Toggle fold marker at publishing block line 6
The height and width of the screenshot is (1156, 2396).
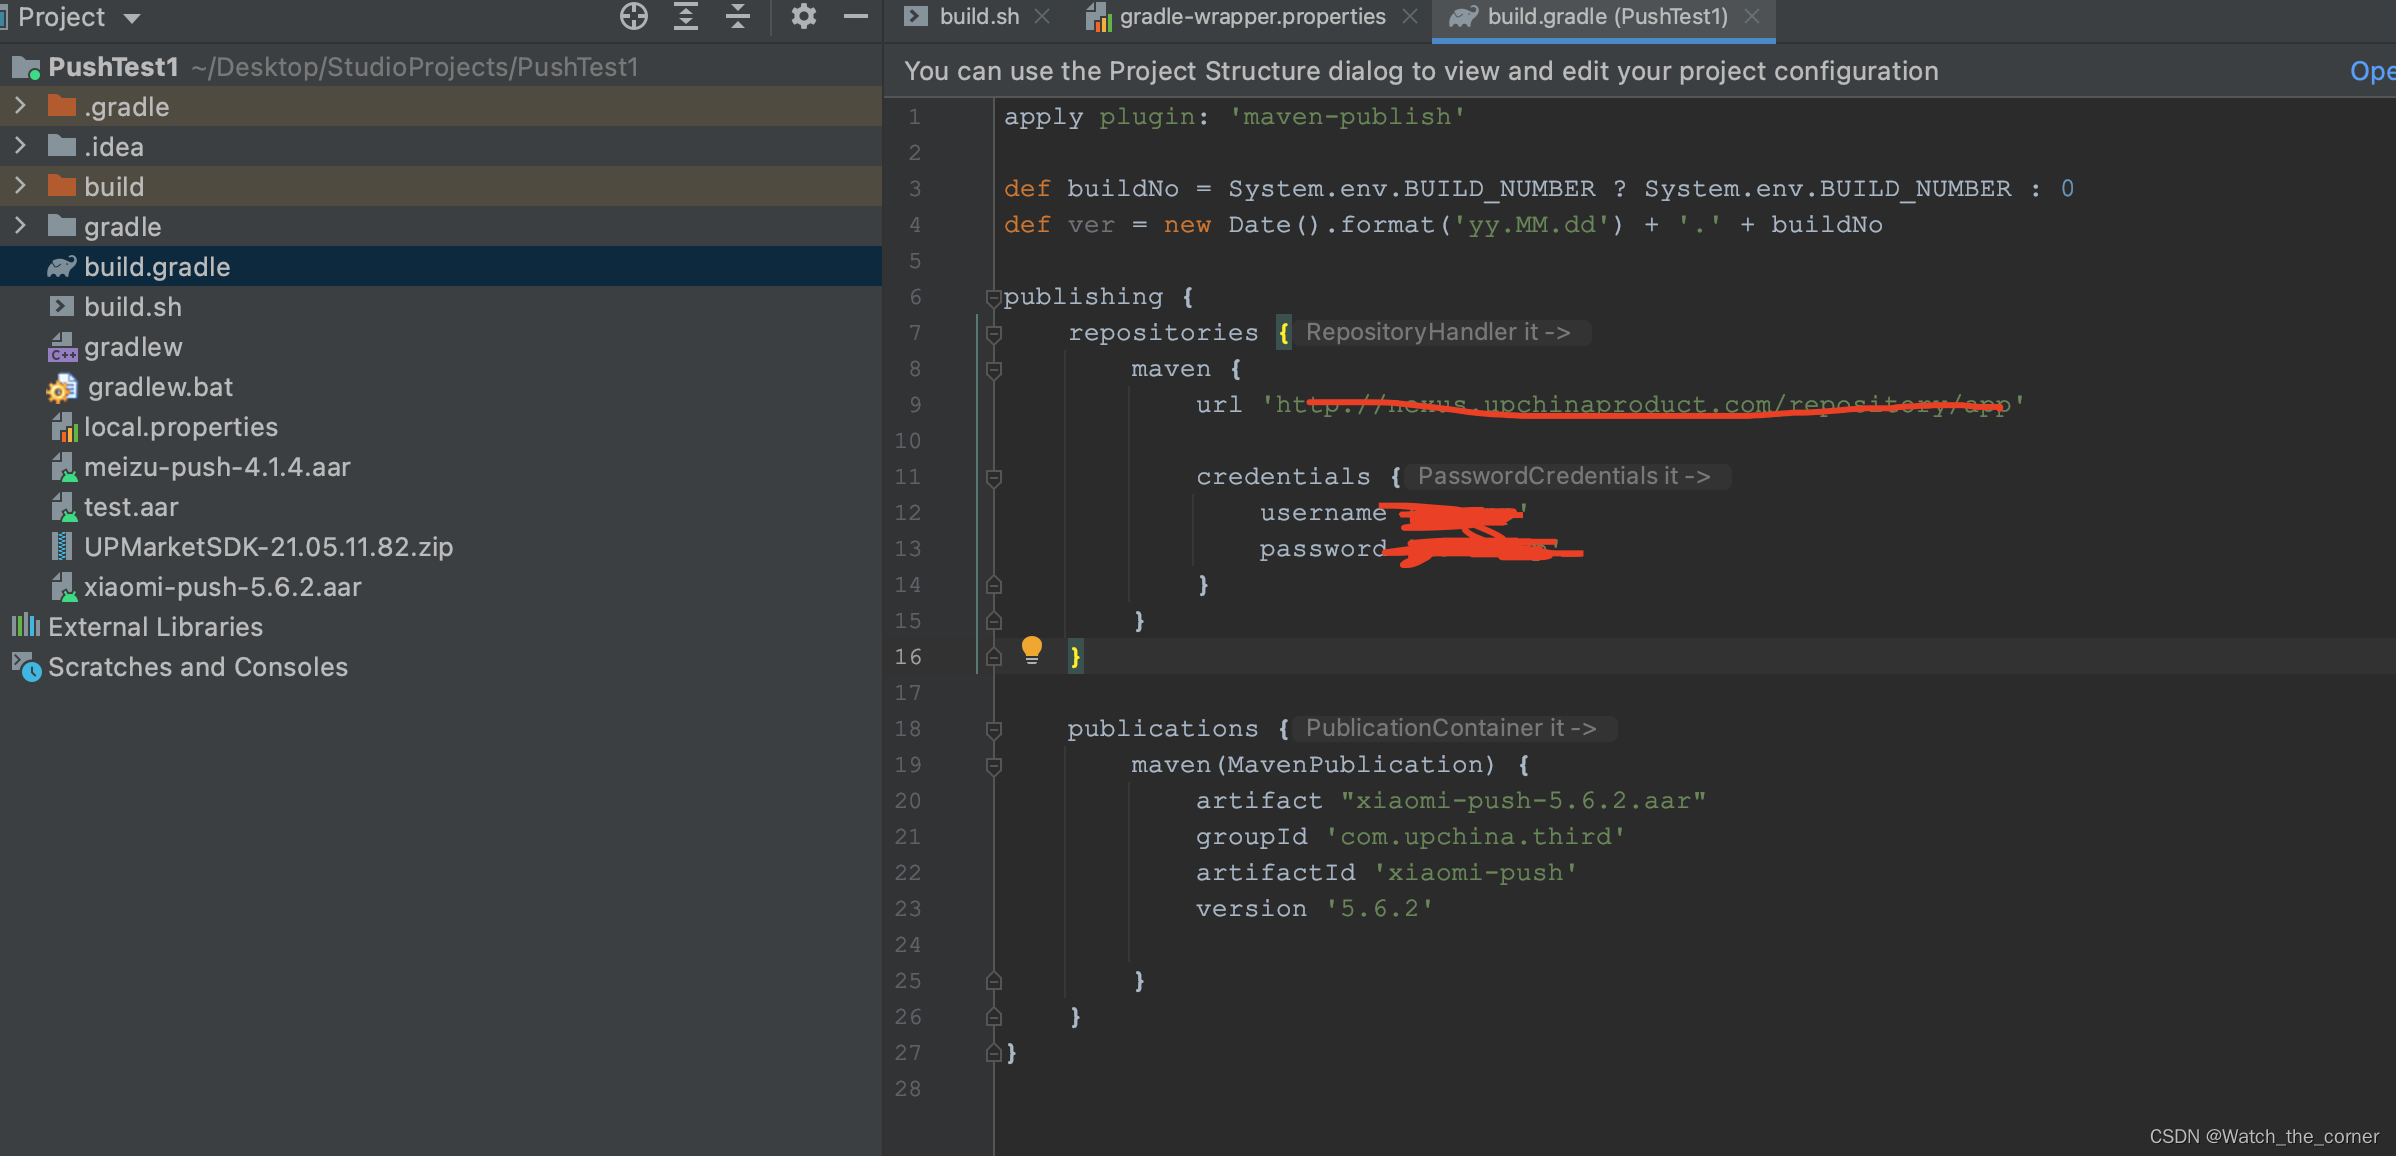[x=993, y=297]
